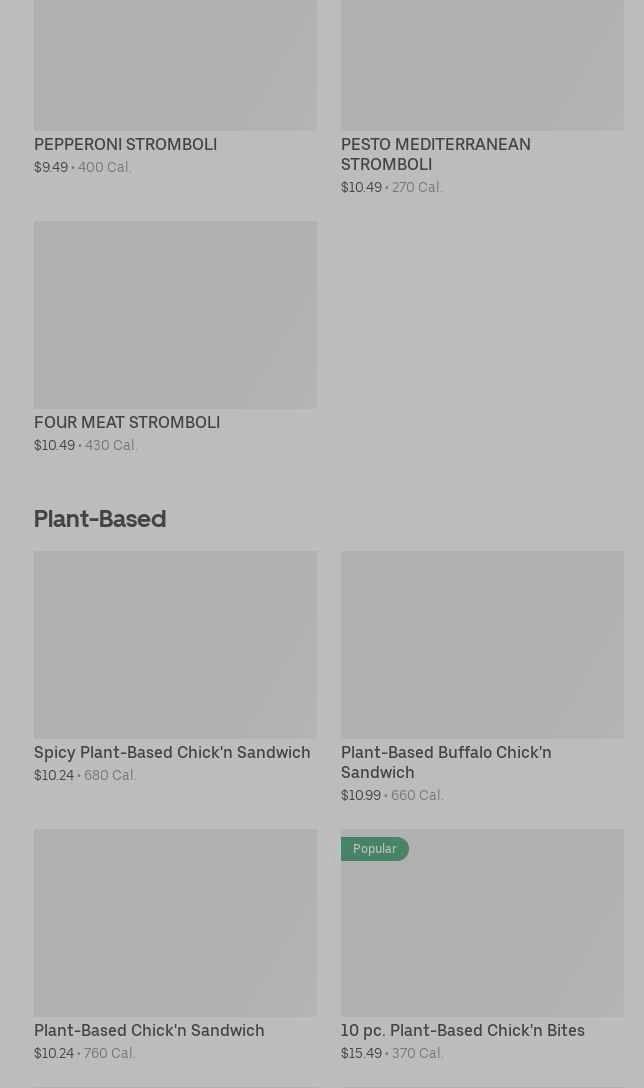
Task: Click the $15.49 price for Chick'n Bites
Action: (361, 1053)
